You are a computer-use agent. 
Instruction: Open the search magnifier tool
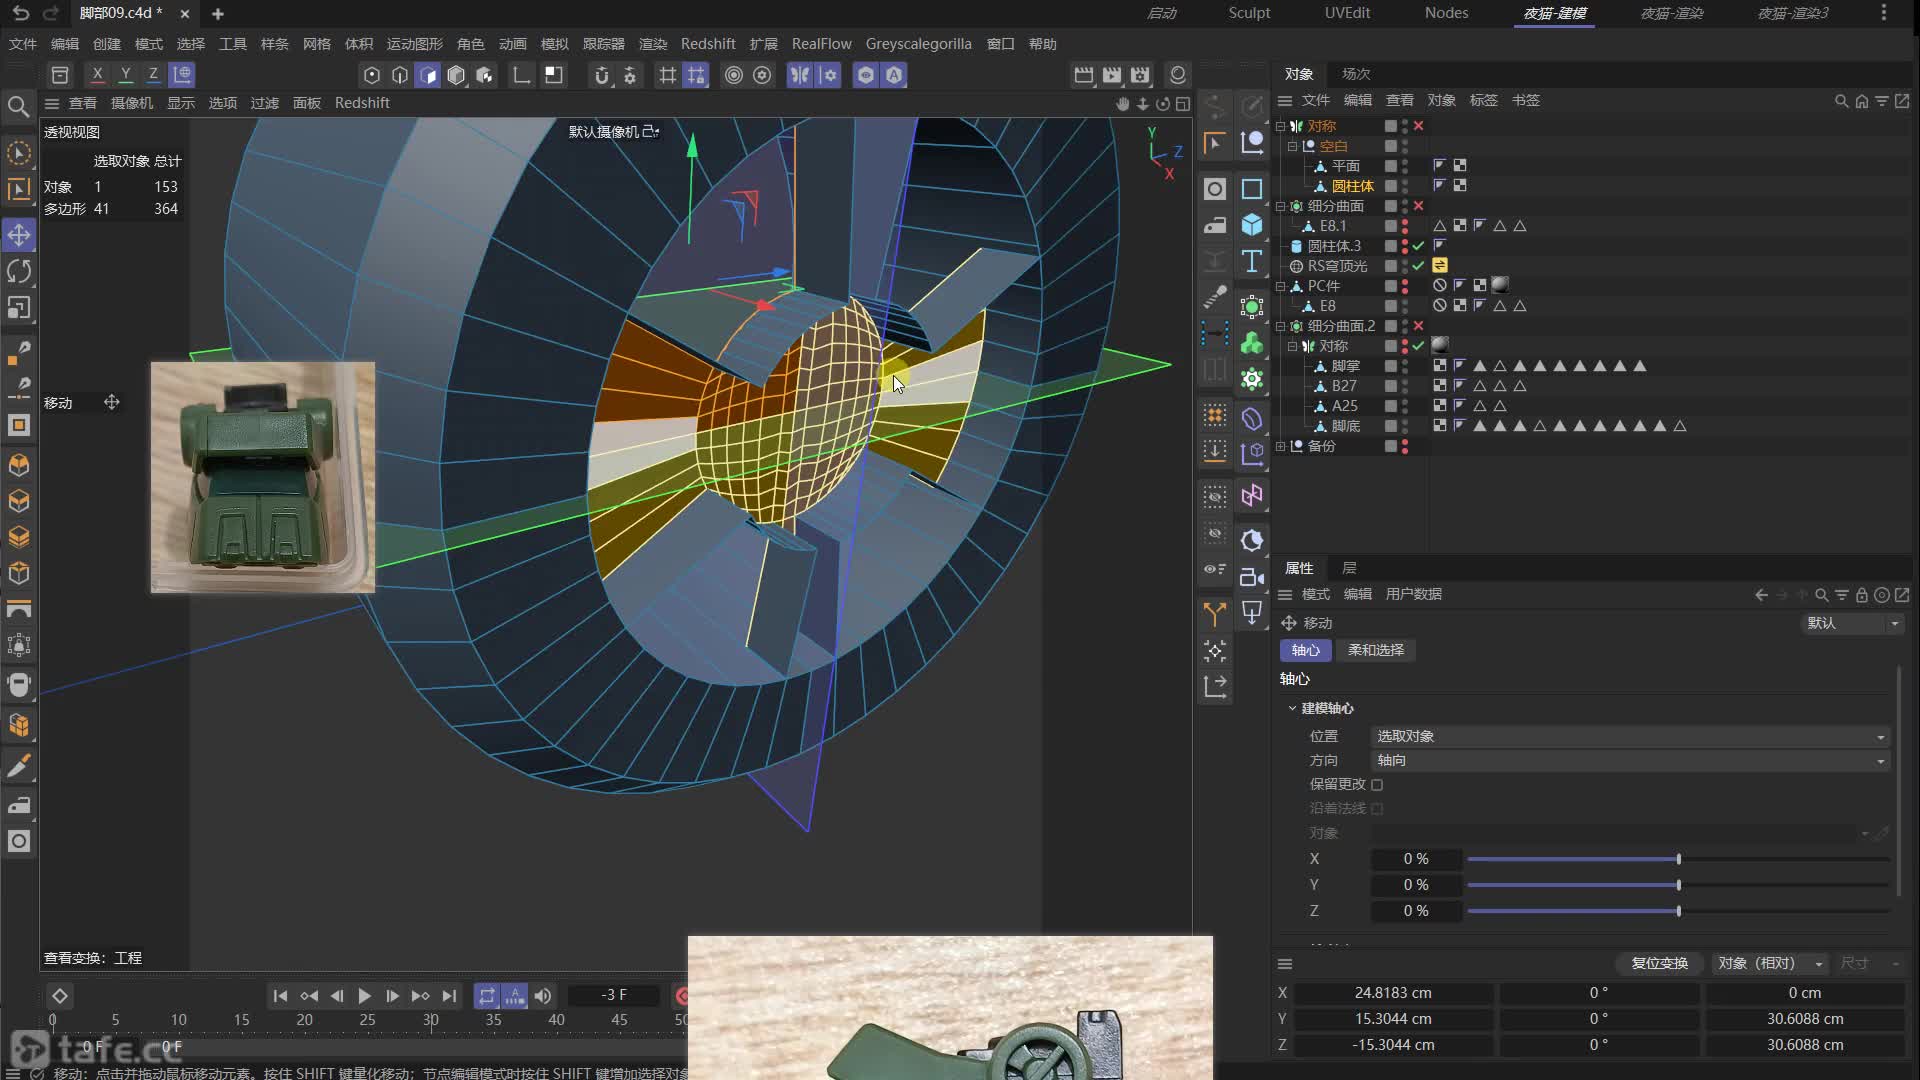18,106
